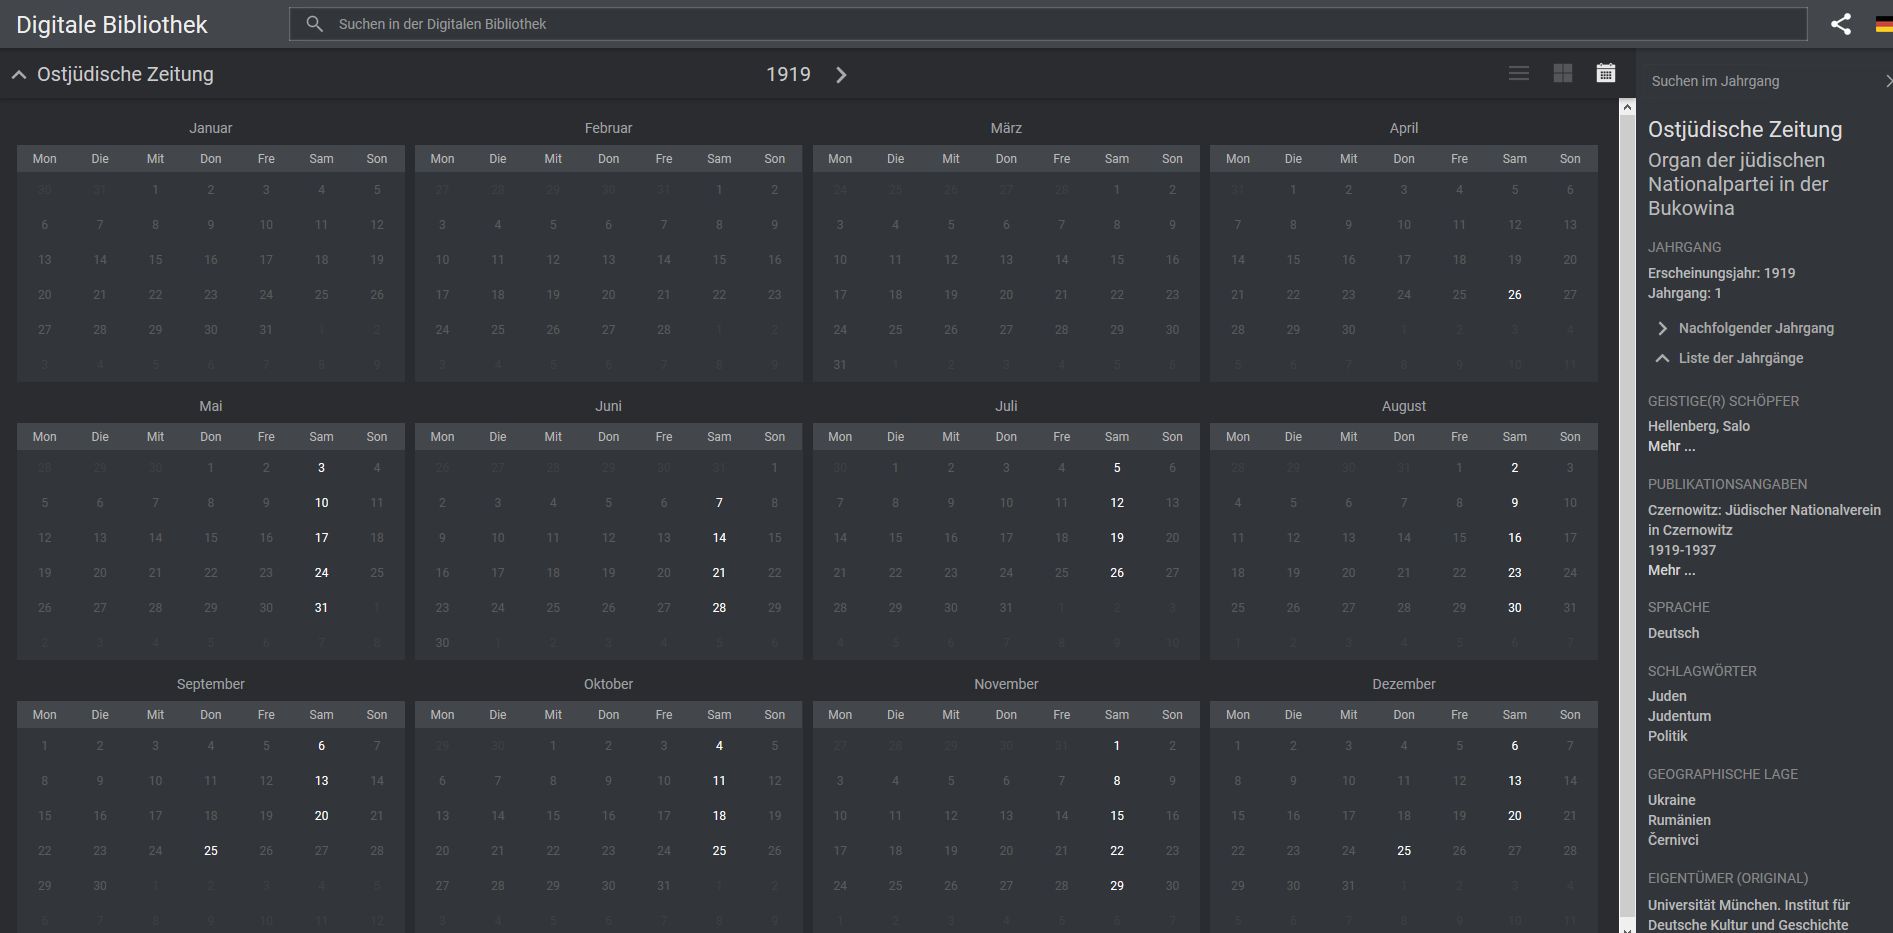Collapse Ostjüdische Zeitung title chevron
The image size is (1893, 933).
point(19,75)
